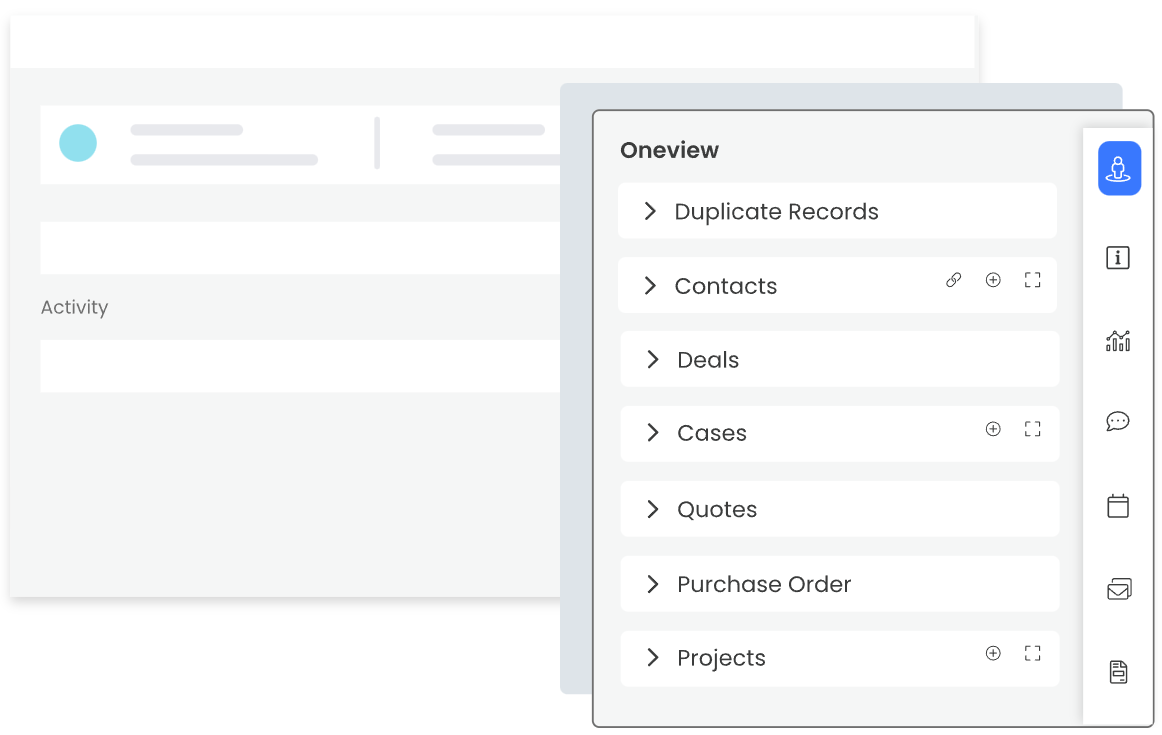Click the Projects label
The width and height of the screenshot is (1162, 735).
721,659
